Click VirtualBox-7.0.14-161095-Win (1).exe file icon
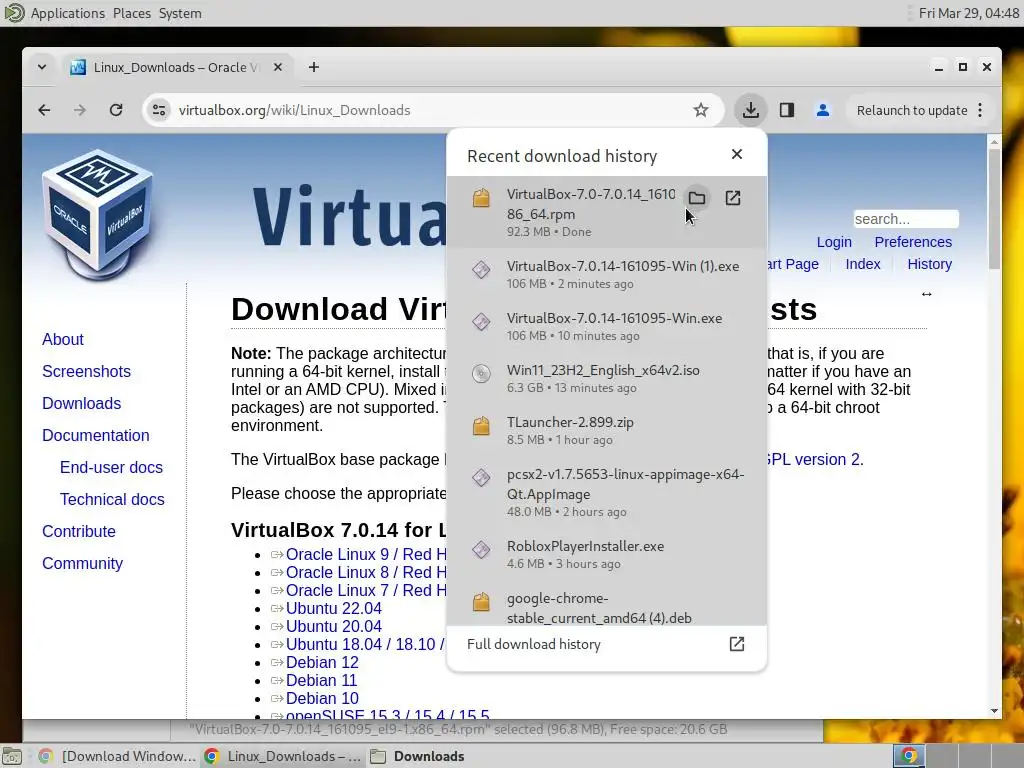Image resolution: width=1024 pixels, height=768 pixels. pos(481,269)
